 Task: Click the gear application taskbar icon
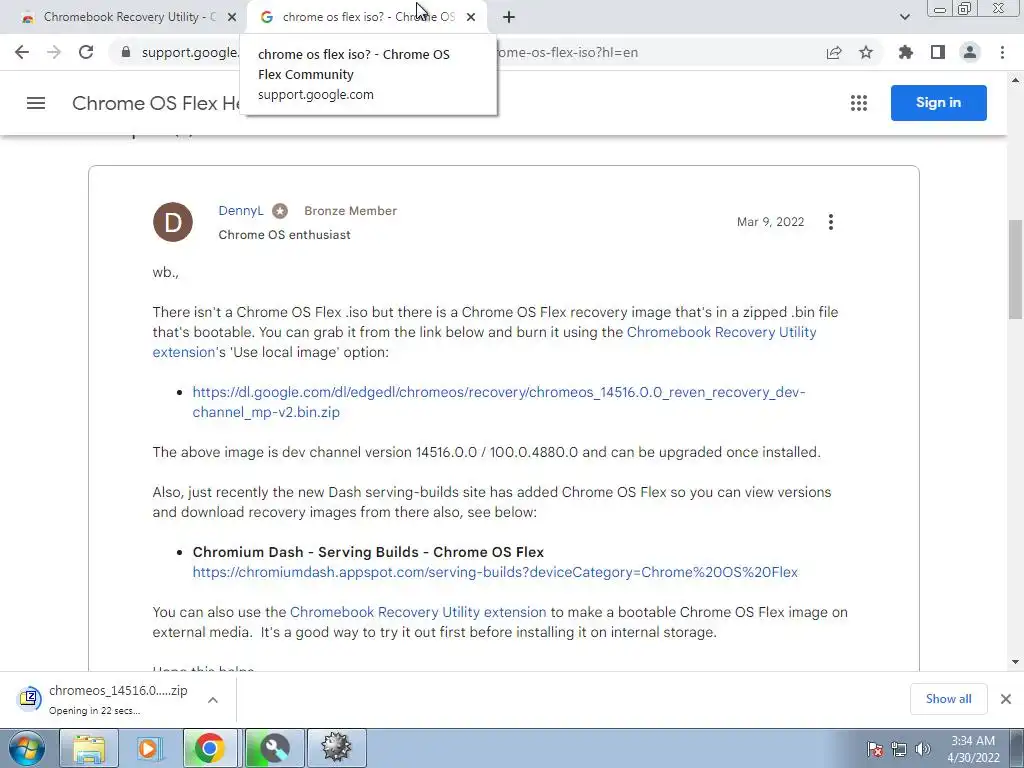(336, 748)
